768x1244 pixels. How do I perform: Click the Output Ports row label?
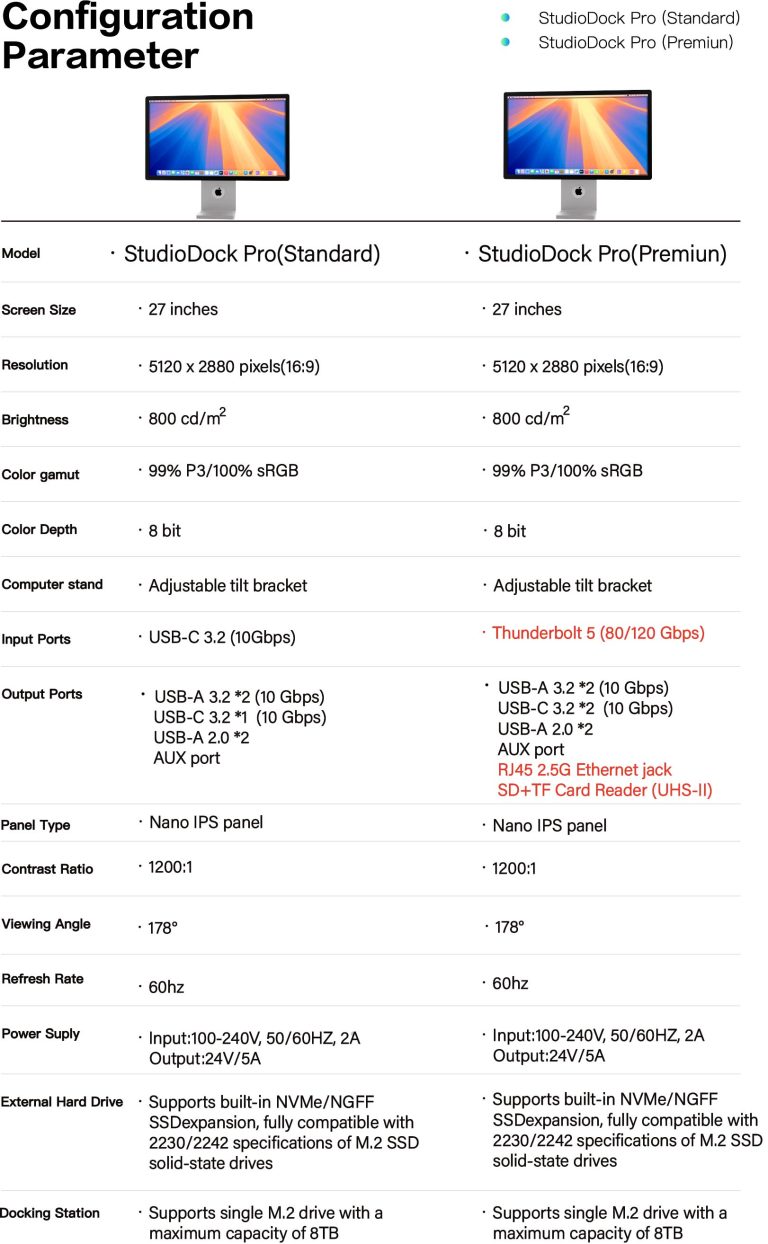click(x=42, y=694)
